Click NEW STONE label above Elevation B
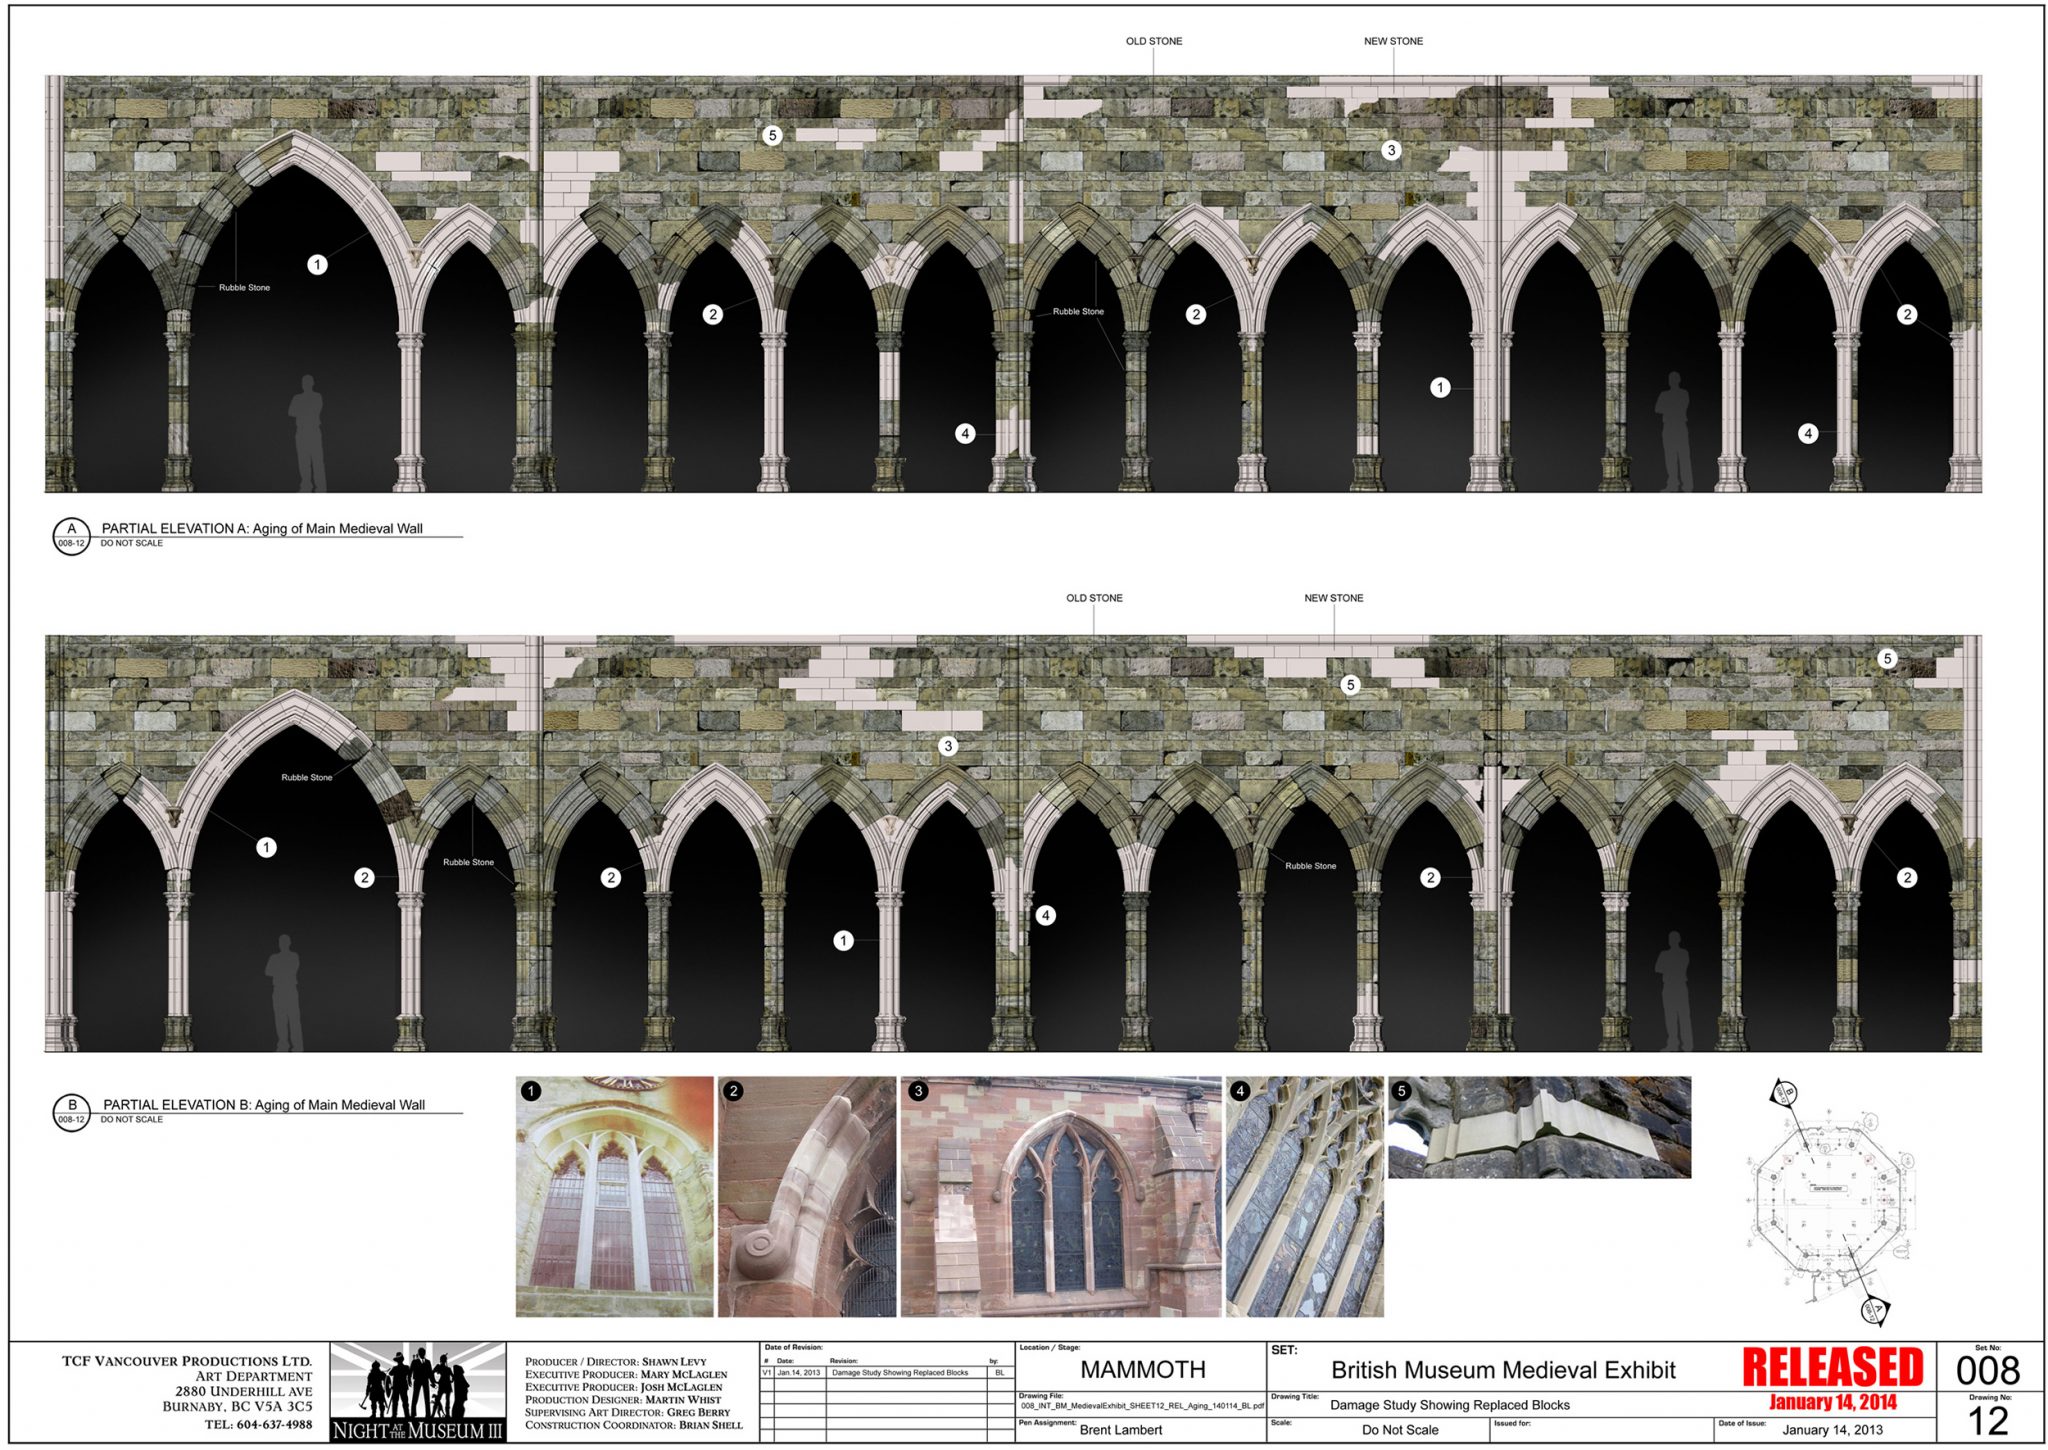The height and width of the screenshot is (1450, 2048). pos(1333,598)
